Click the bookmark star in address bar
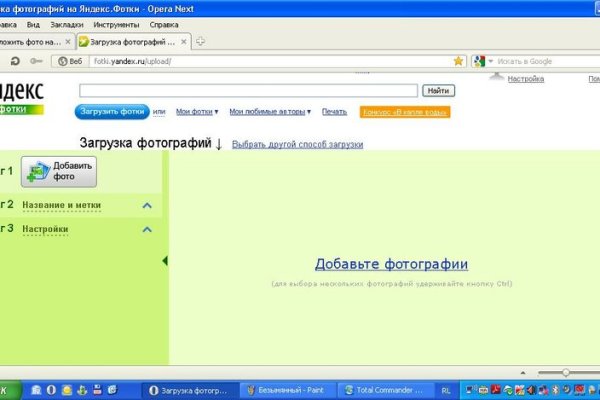 point(458,61)
